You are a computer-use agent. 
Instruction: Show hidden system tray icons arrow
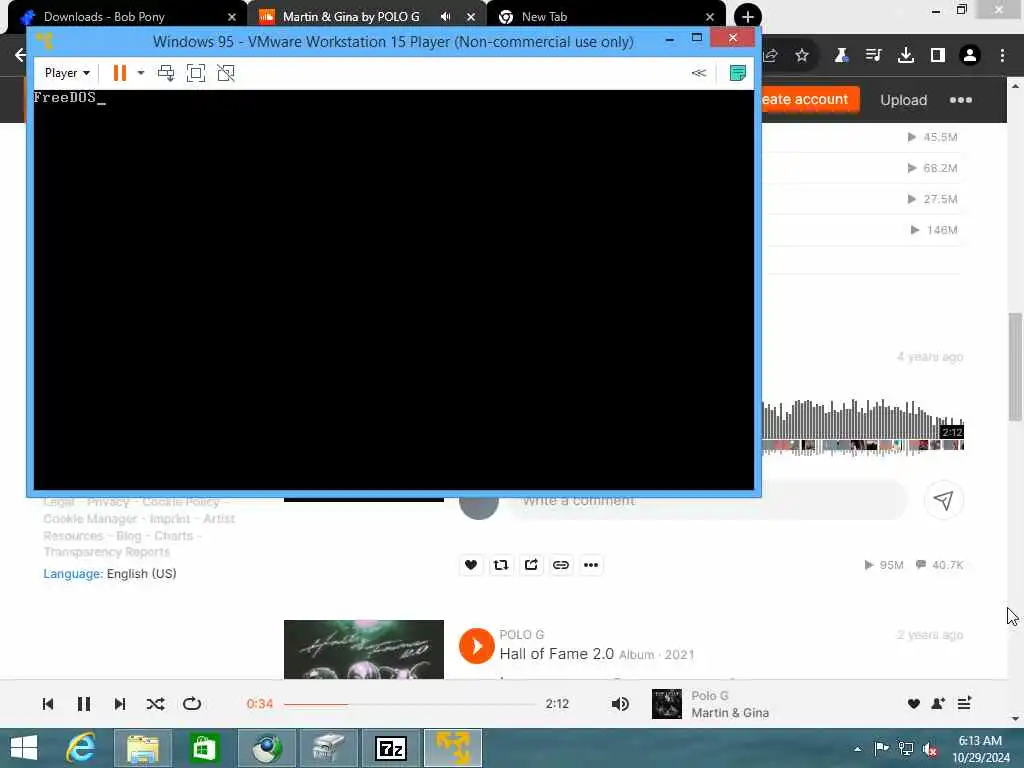point(857,748)
